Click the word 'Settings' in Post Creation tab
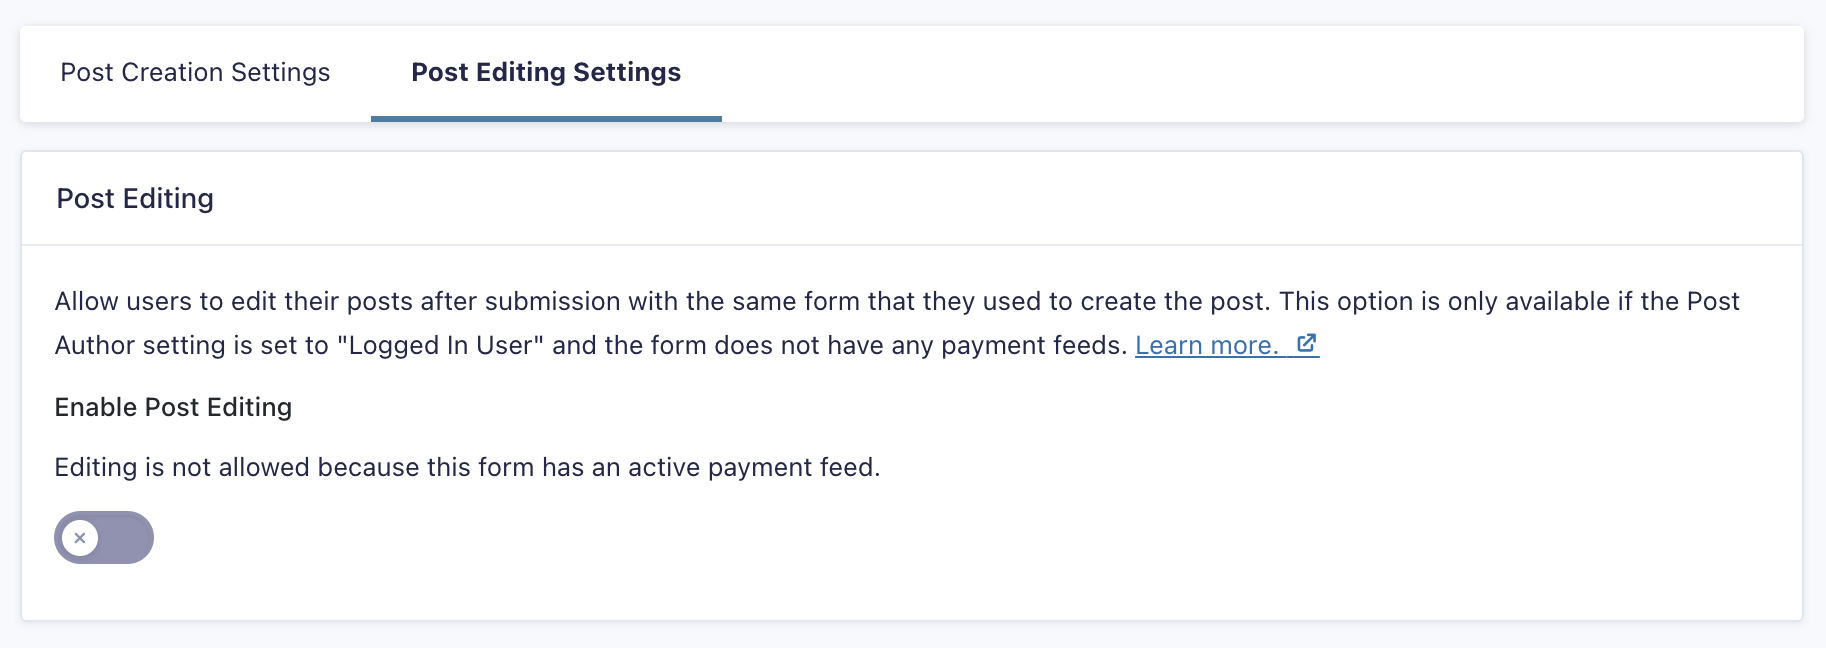Viewport: 1826px width, 648px height. [280, 73]
